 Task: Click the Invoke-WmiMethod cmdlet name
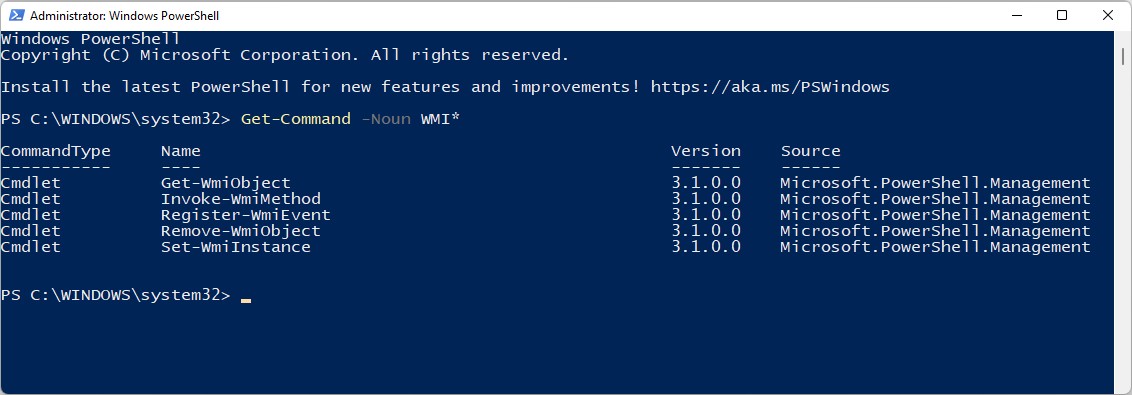click(240, 199)
